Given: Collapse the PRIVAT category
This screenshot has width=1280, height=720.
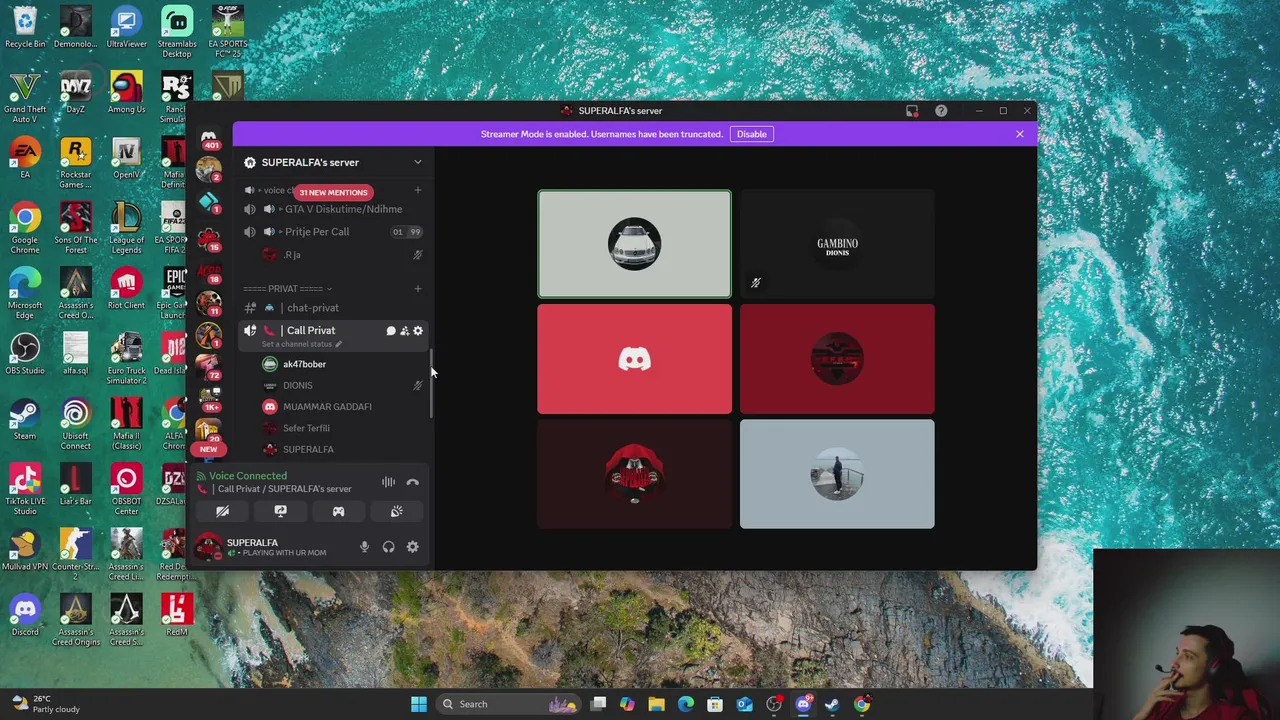Looking at the screenshot, I should 287,289.
